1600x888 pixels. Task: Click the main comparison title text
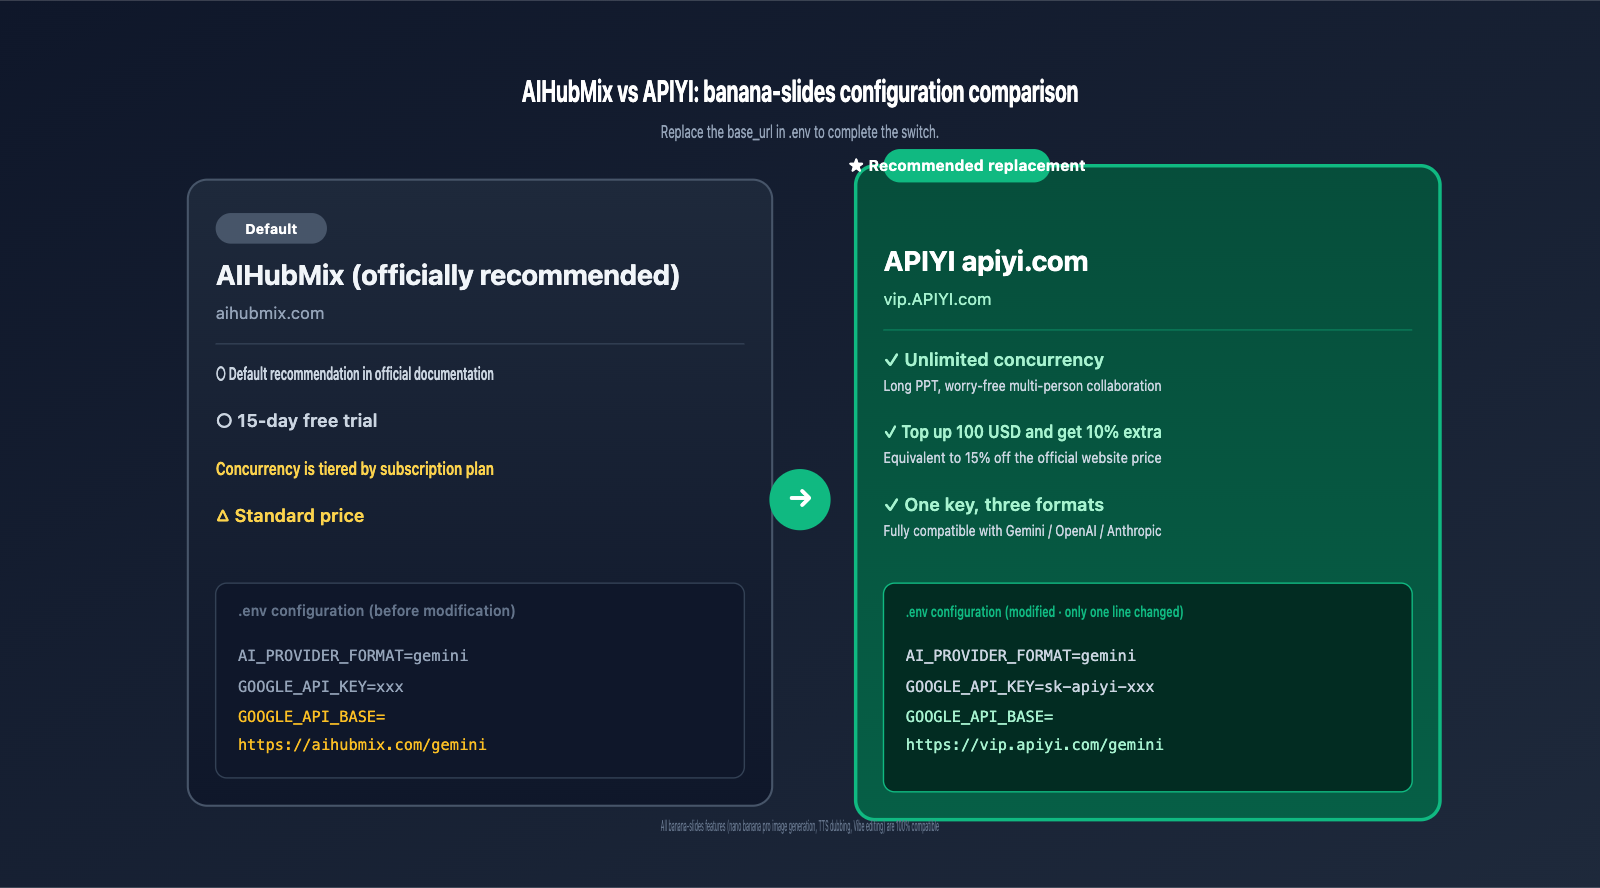click(x=800, y=92)
